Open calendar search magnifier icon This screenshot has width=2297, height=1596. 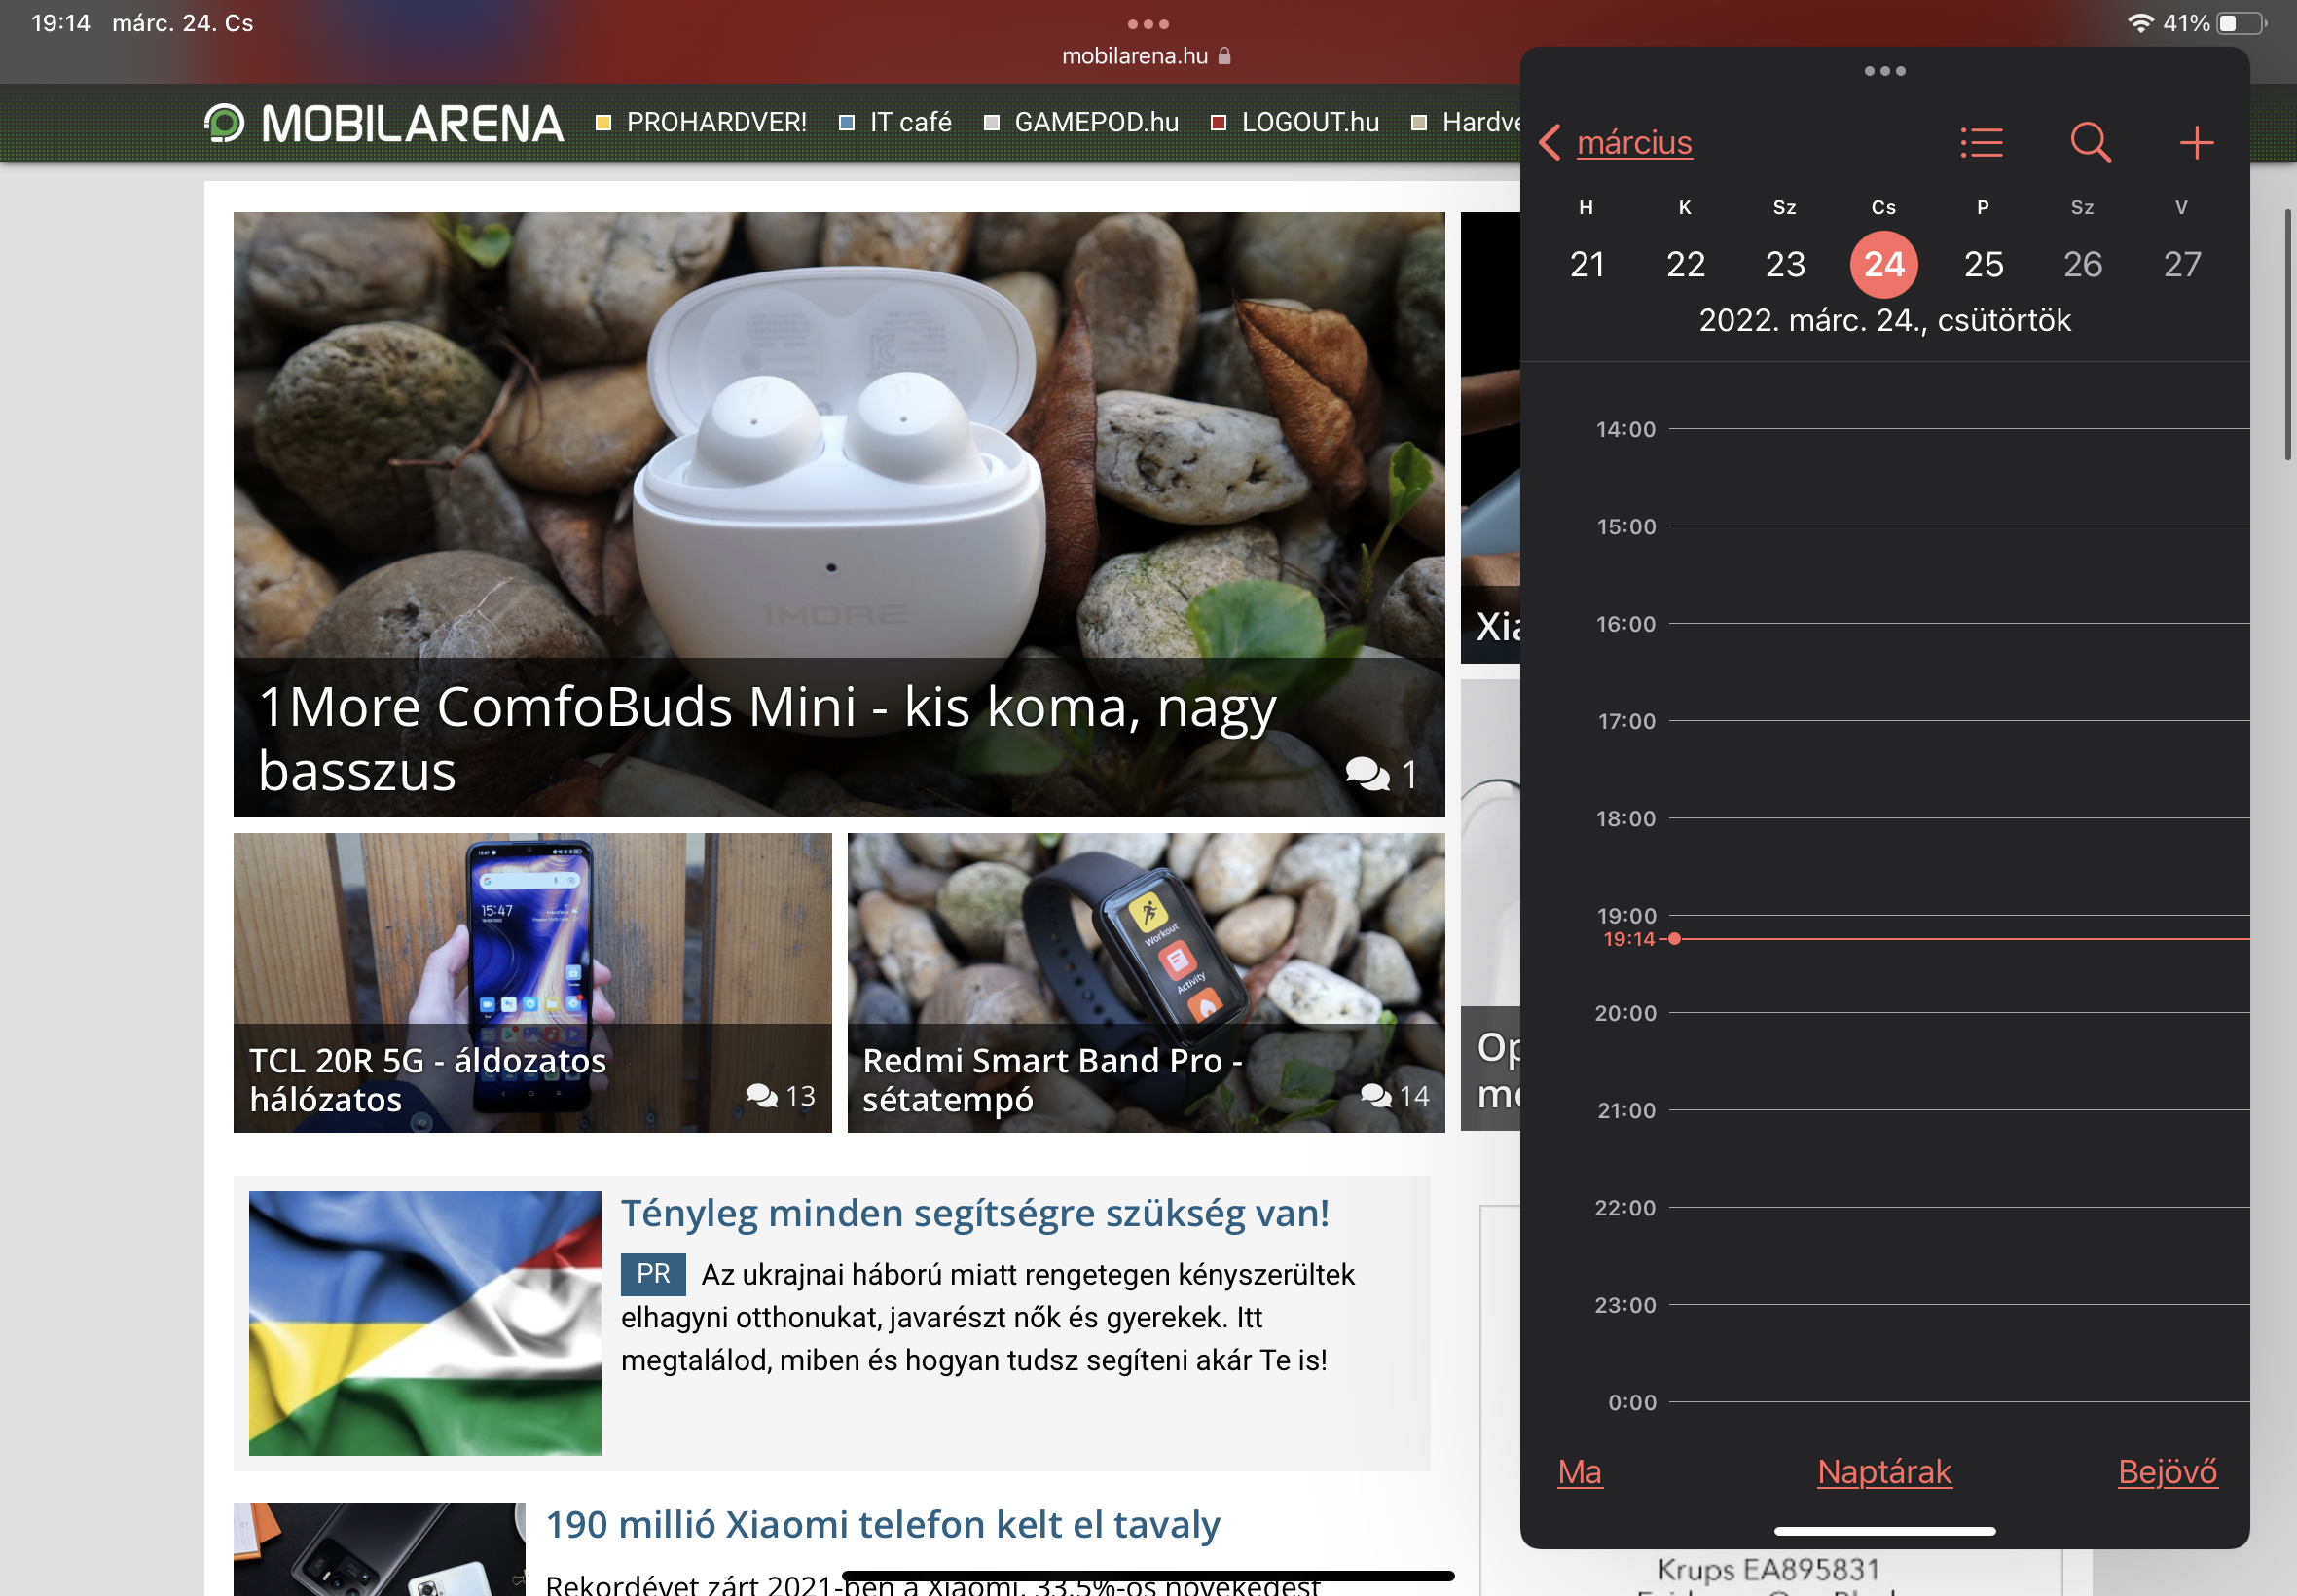2089,142
